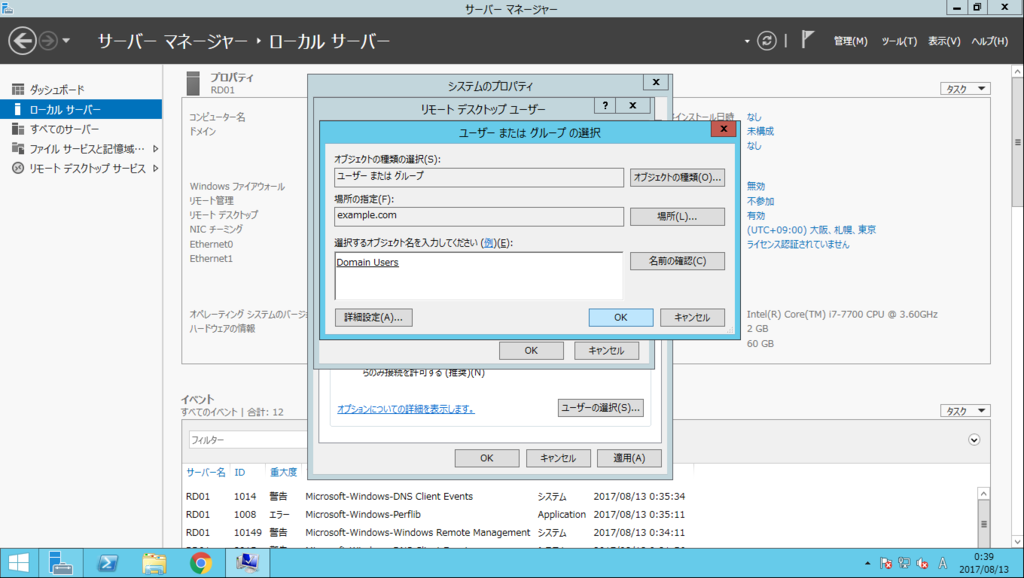Screen dimensions: 1024x578
Task: Click OK in システムのプロパティ dialog
Action: pyautogui.click(x=487, y=458)
